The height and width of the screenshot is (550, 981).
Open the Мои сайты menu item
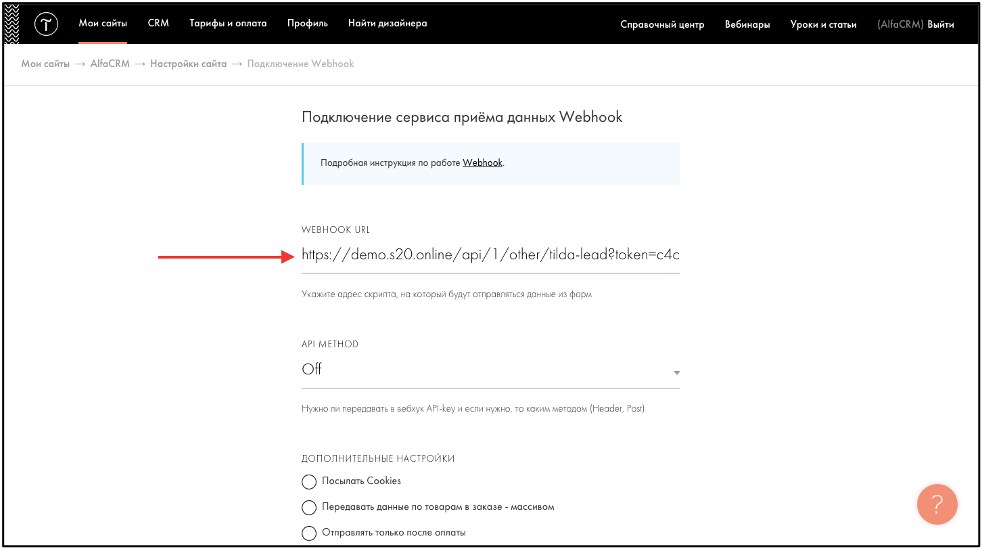point(103,23)
